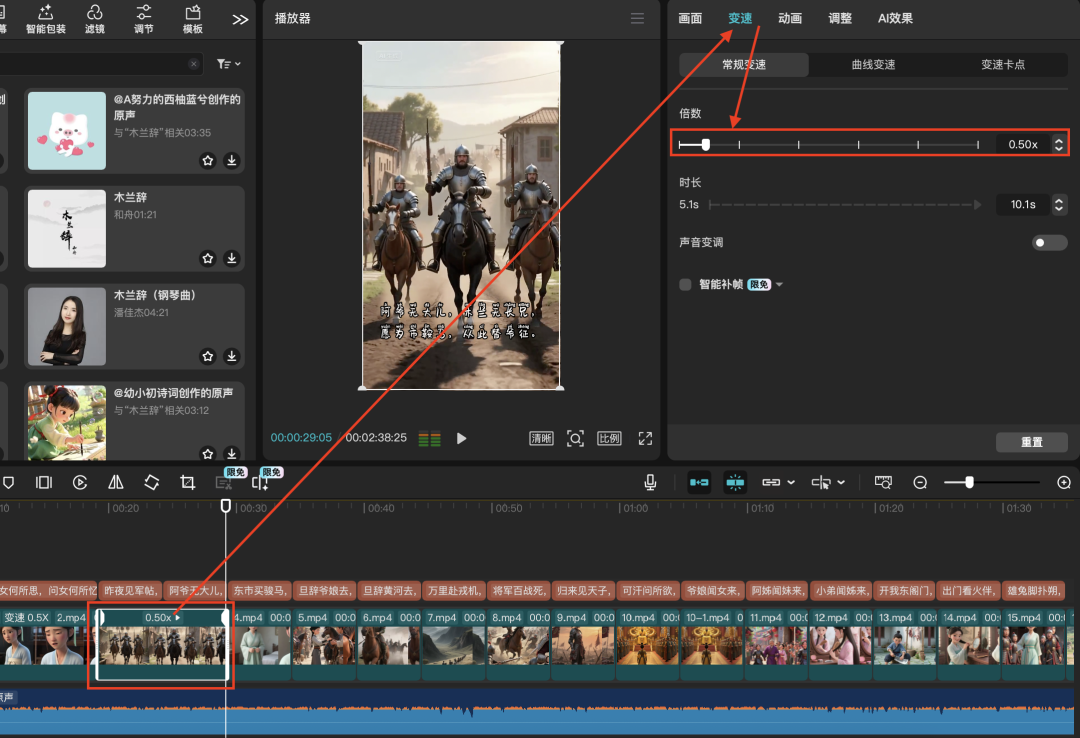Toggle the 声音变调 switch

[1049, 243]
